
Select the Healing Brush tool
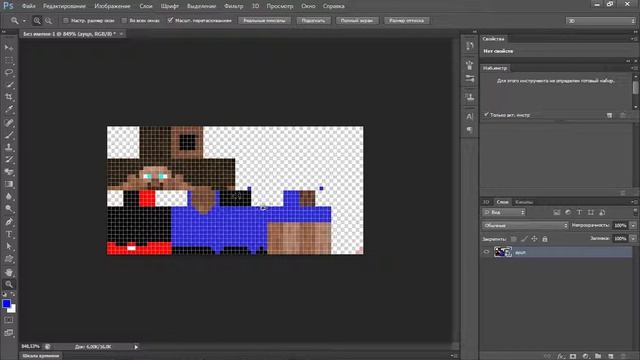[x=9, y=122]
